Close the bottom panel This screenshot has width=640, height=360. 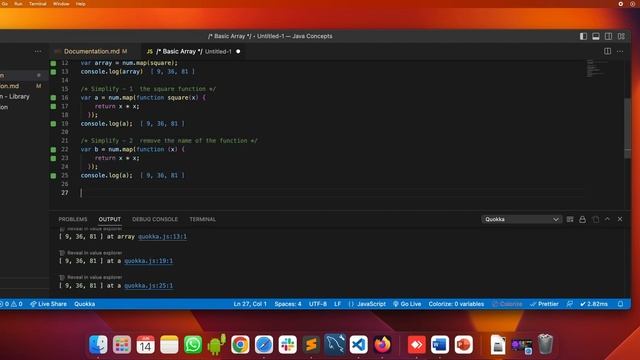(x=620, y=219)
